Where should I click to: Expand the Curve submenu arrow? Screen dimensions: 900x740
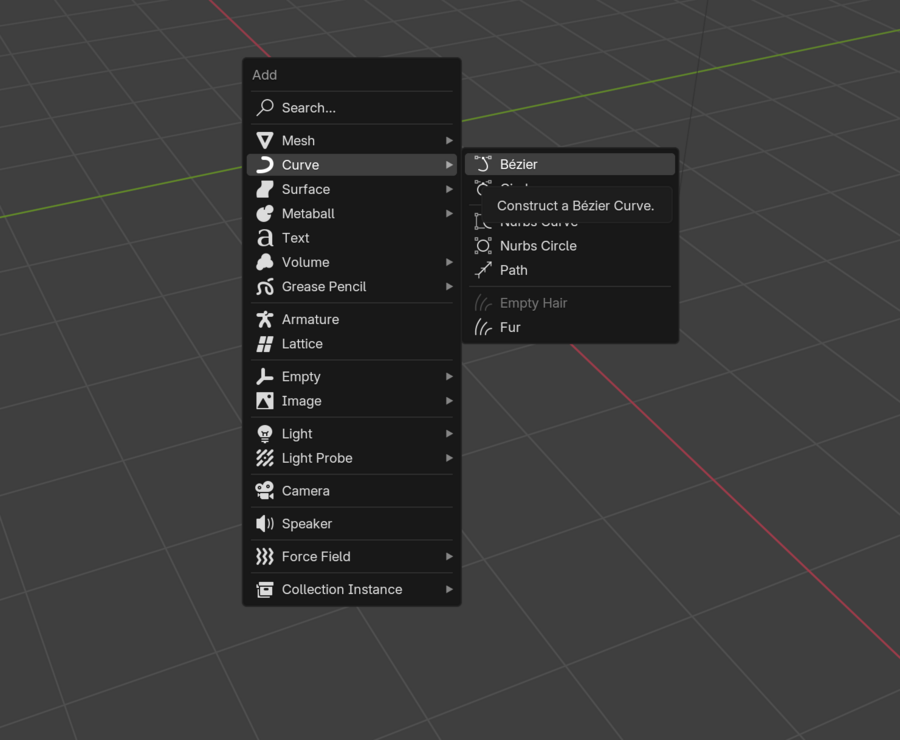click(x=449, y=165)
